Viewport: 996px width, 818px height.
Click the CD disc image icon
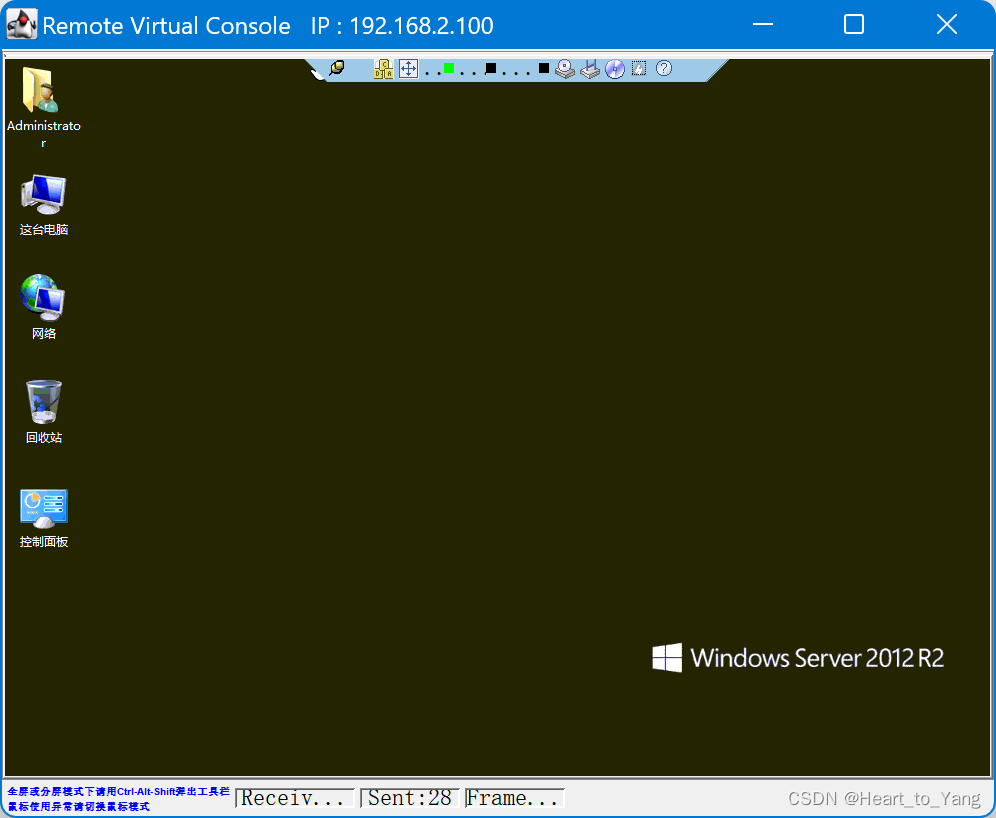point(614,68)
